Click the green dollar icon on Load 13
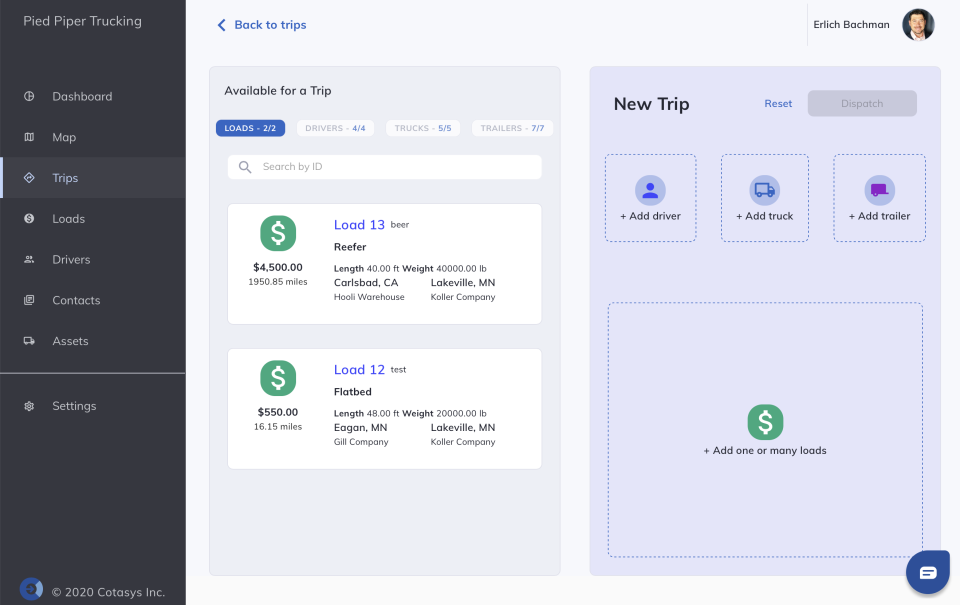Screen dimensions: 960x605 click(277, 233)
